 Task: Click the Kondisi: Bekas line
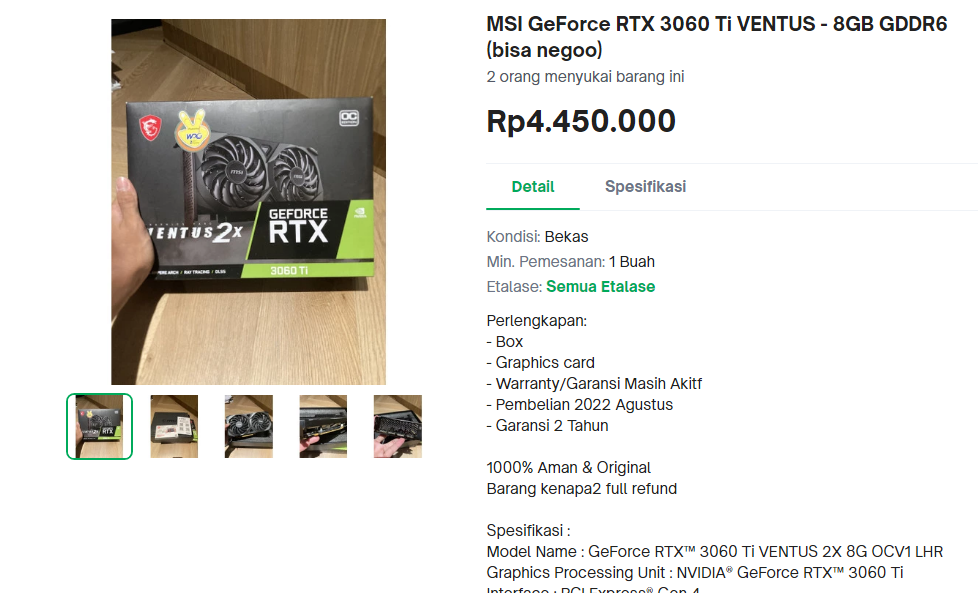(537, 237)
